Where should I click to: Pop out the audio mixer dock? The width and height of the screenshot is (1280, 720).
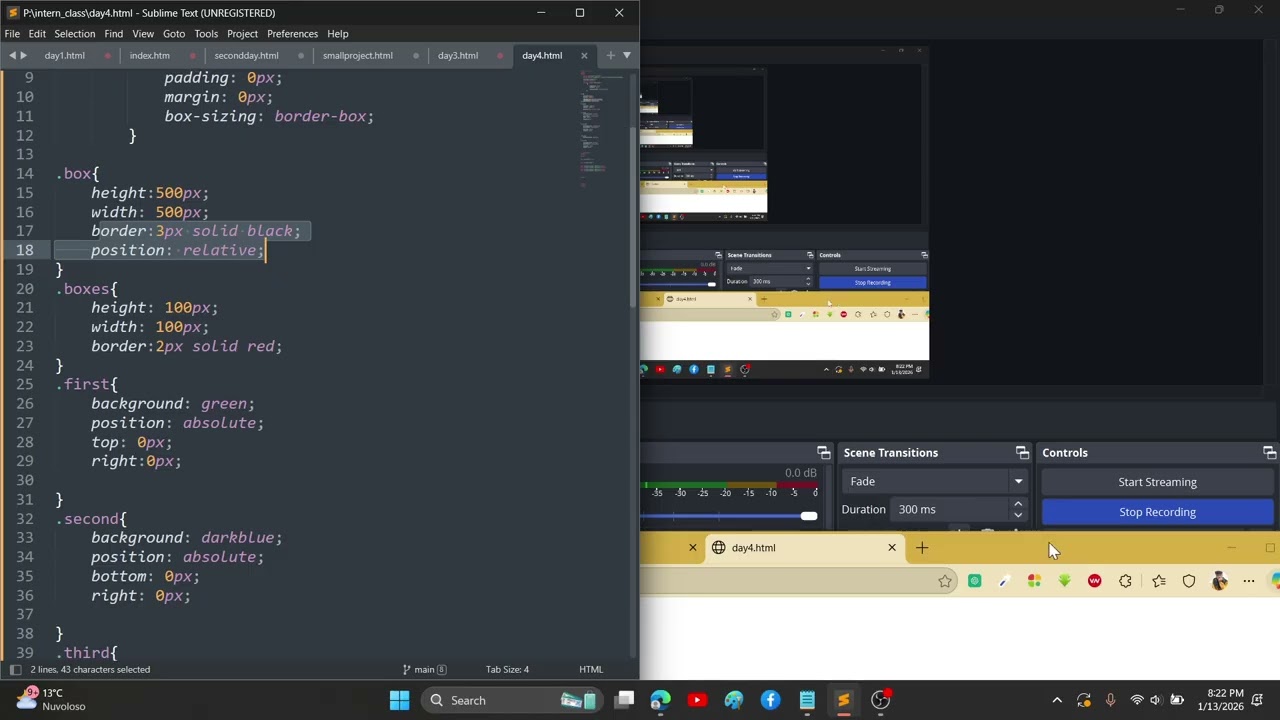point(823,453)
